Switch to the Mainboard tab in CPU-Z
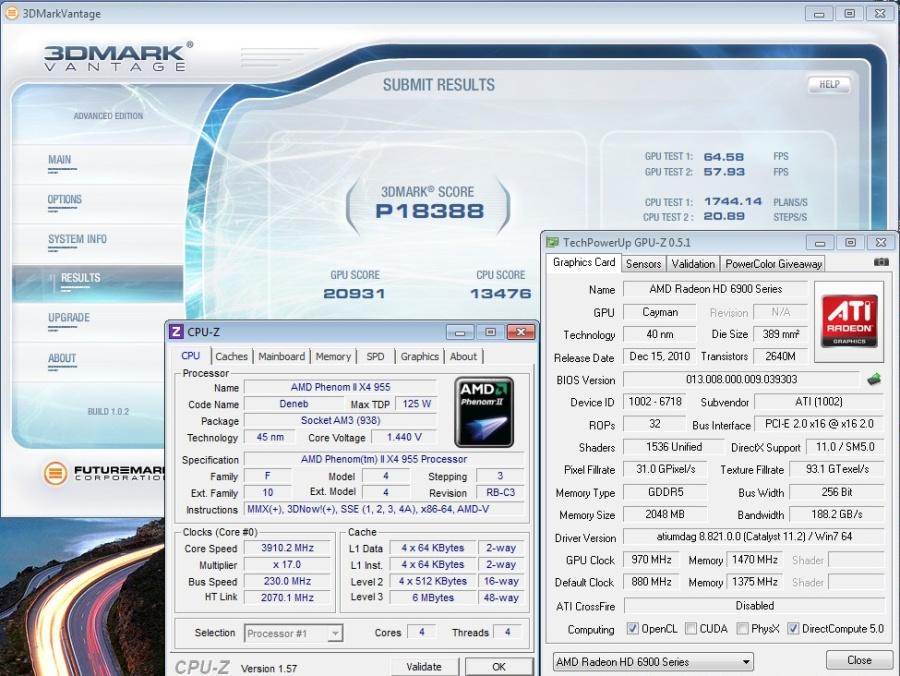This screenshot has height=676, width=900. [x=281, y=356]
